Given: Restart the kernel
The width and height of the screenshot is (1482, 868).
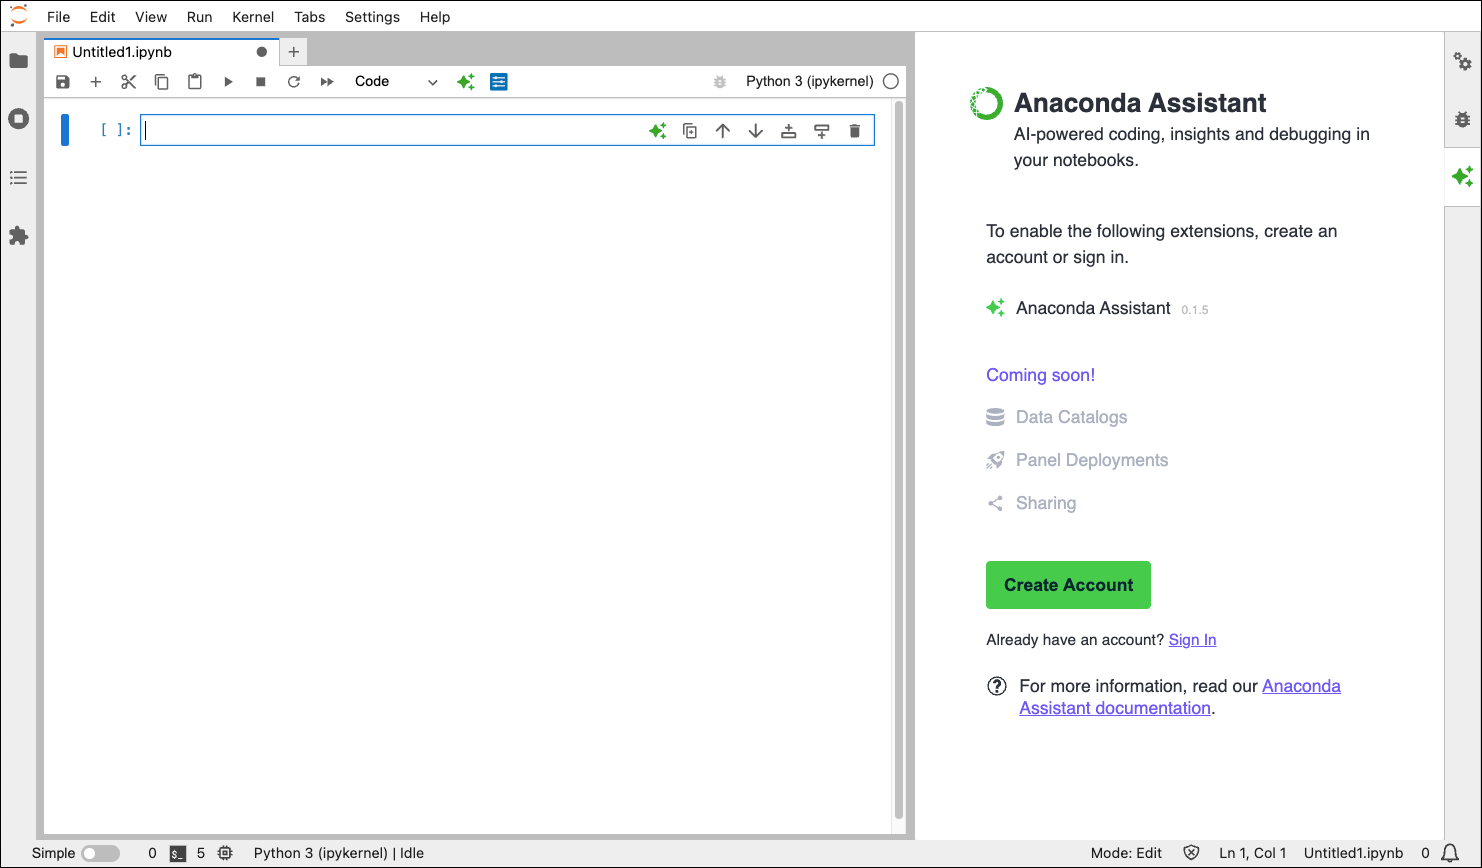Looking at the screenshot, I should coord(294,82).
